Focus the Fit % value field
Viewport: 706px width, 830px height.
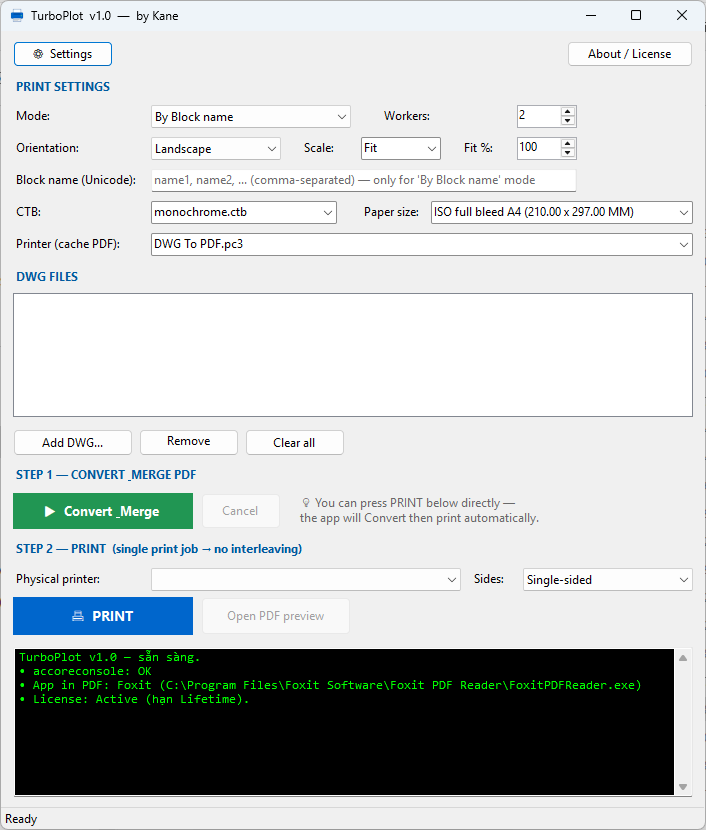coord(539,148)
